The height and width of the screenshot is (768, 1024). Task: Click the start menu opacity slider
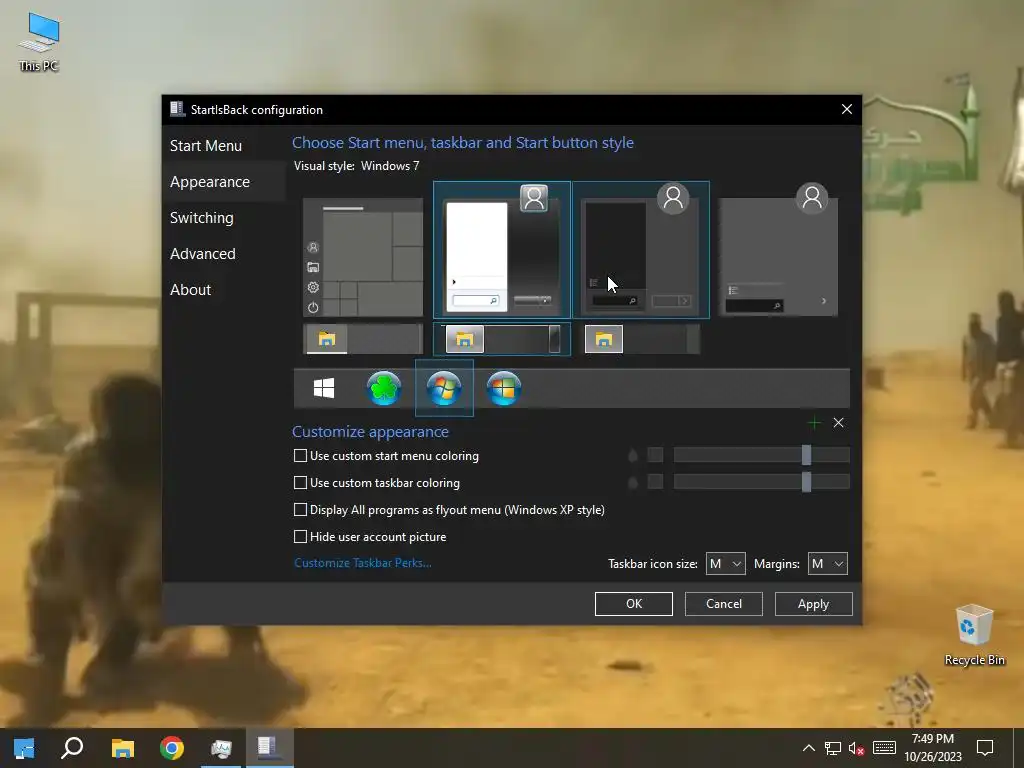tap(761, 455)
